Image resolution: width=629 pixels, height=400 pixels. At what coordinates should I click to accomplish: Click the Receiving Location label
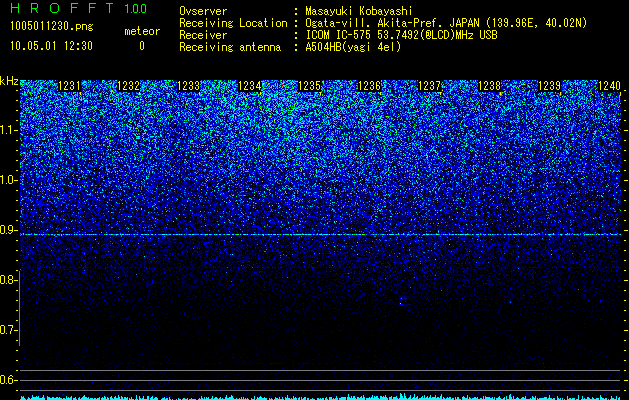pos(233,23)
